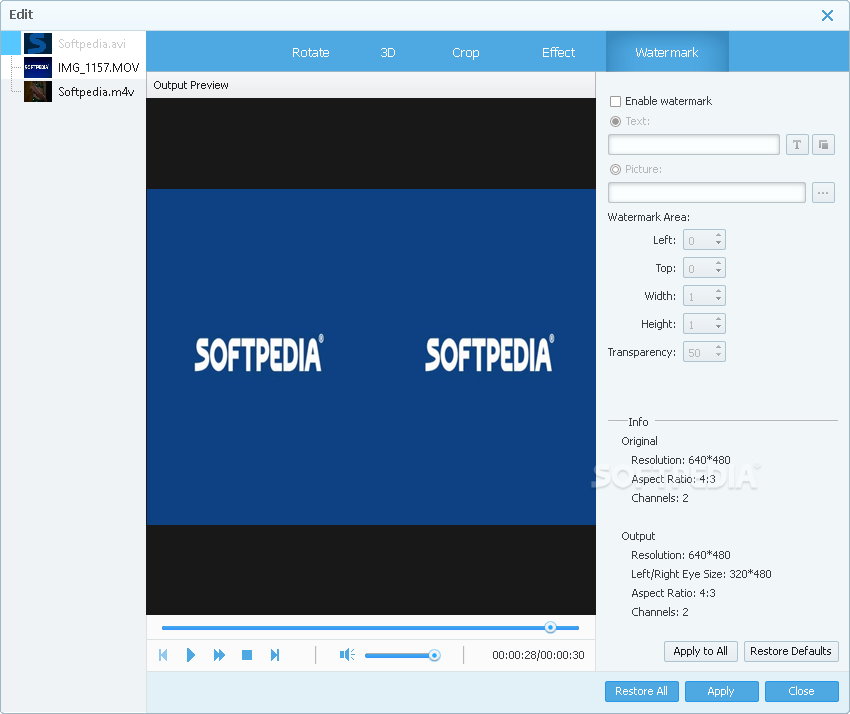The image size is (850, 714).
Task: Play the video preview
Action: click(190, 655)
